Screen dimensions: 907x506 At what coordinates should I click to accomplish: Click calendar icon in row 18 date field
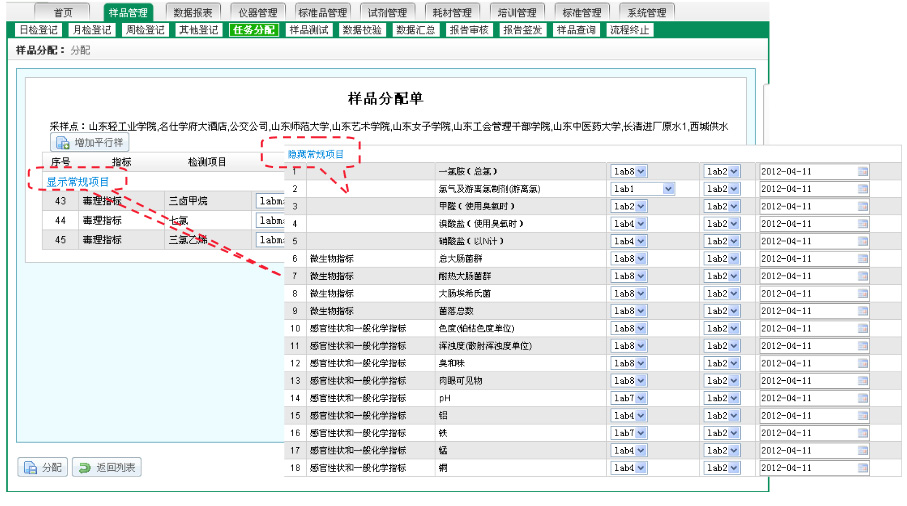(x=863, y=468)
